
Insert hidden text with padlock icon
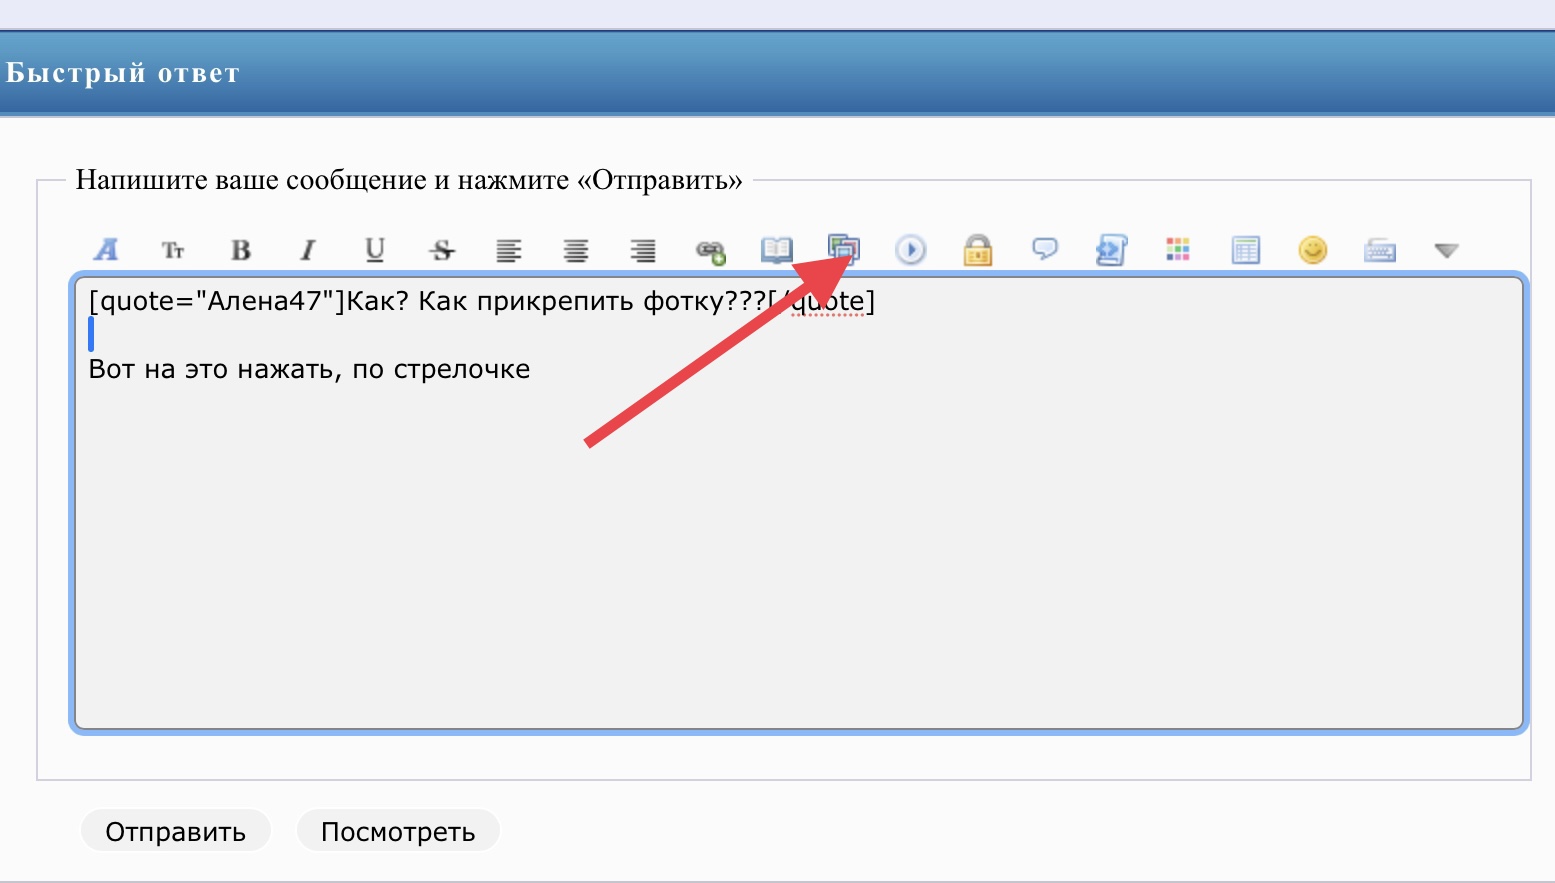978,250
